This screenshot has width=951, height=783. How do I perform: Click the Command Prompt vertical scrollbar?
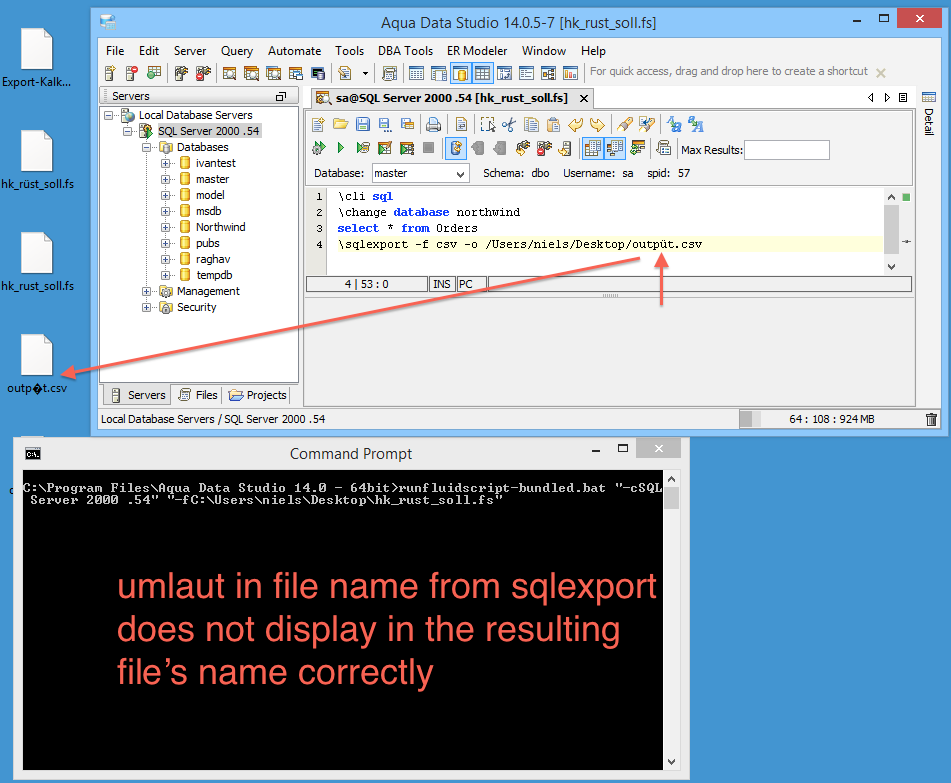point(671,620)
